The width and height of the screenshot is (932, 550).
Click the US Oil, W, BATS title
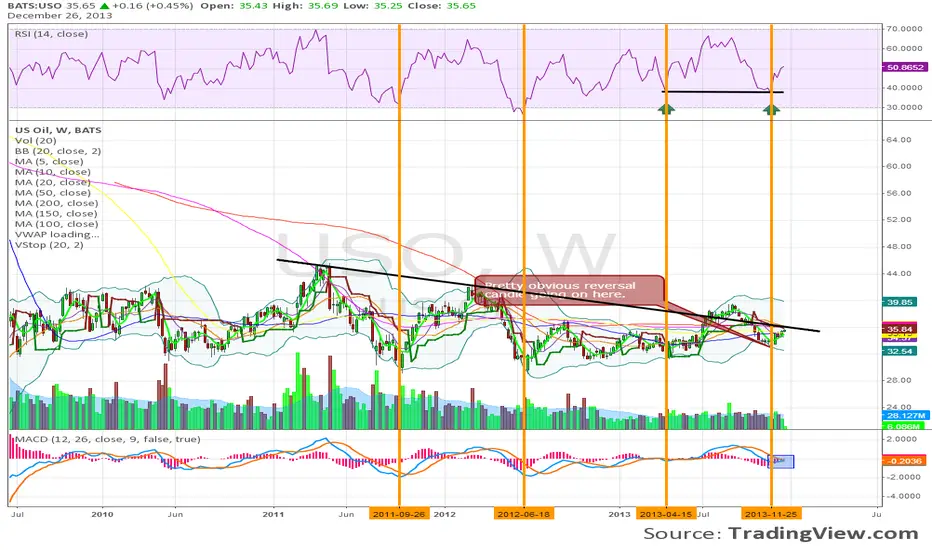coord(58,130)
